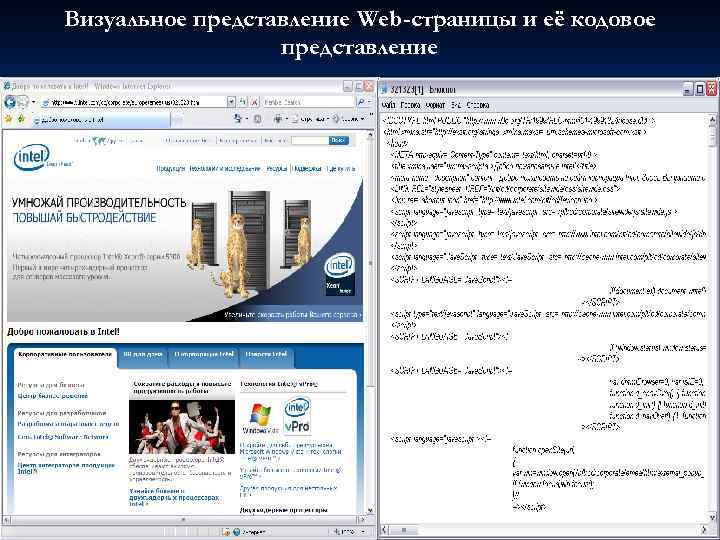The height and width of the screenshot is (540, 720).
Task: Switch to О корпорации Intel tab
Action: tap(204, 354)
